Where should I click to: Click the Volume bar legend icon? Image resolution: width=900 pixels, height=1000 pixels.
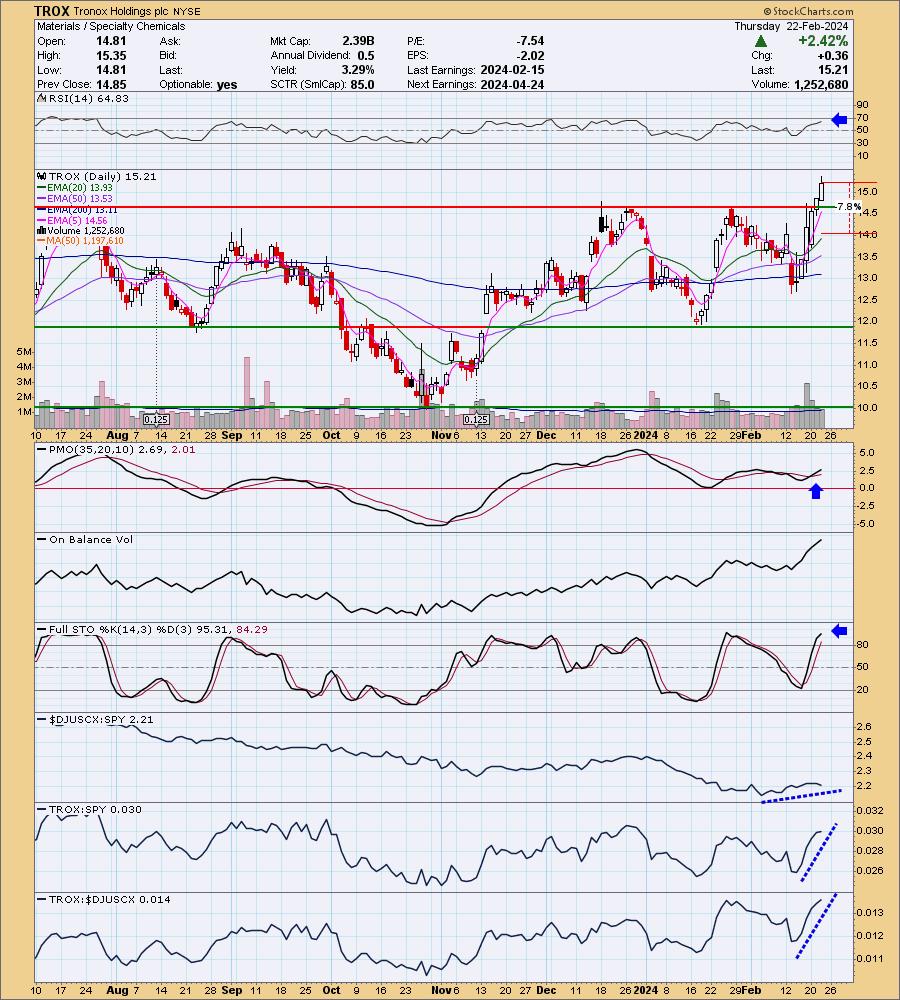coord(42,230)
